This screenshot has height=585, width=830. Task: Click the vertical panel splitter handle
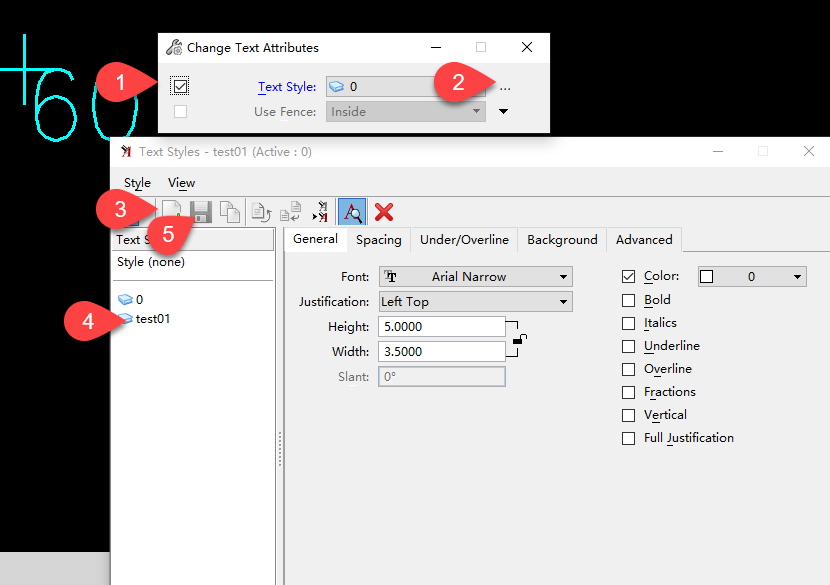(x=279, y=449)
